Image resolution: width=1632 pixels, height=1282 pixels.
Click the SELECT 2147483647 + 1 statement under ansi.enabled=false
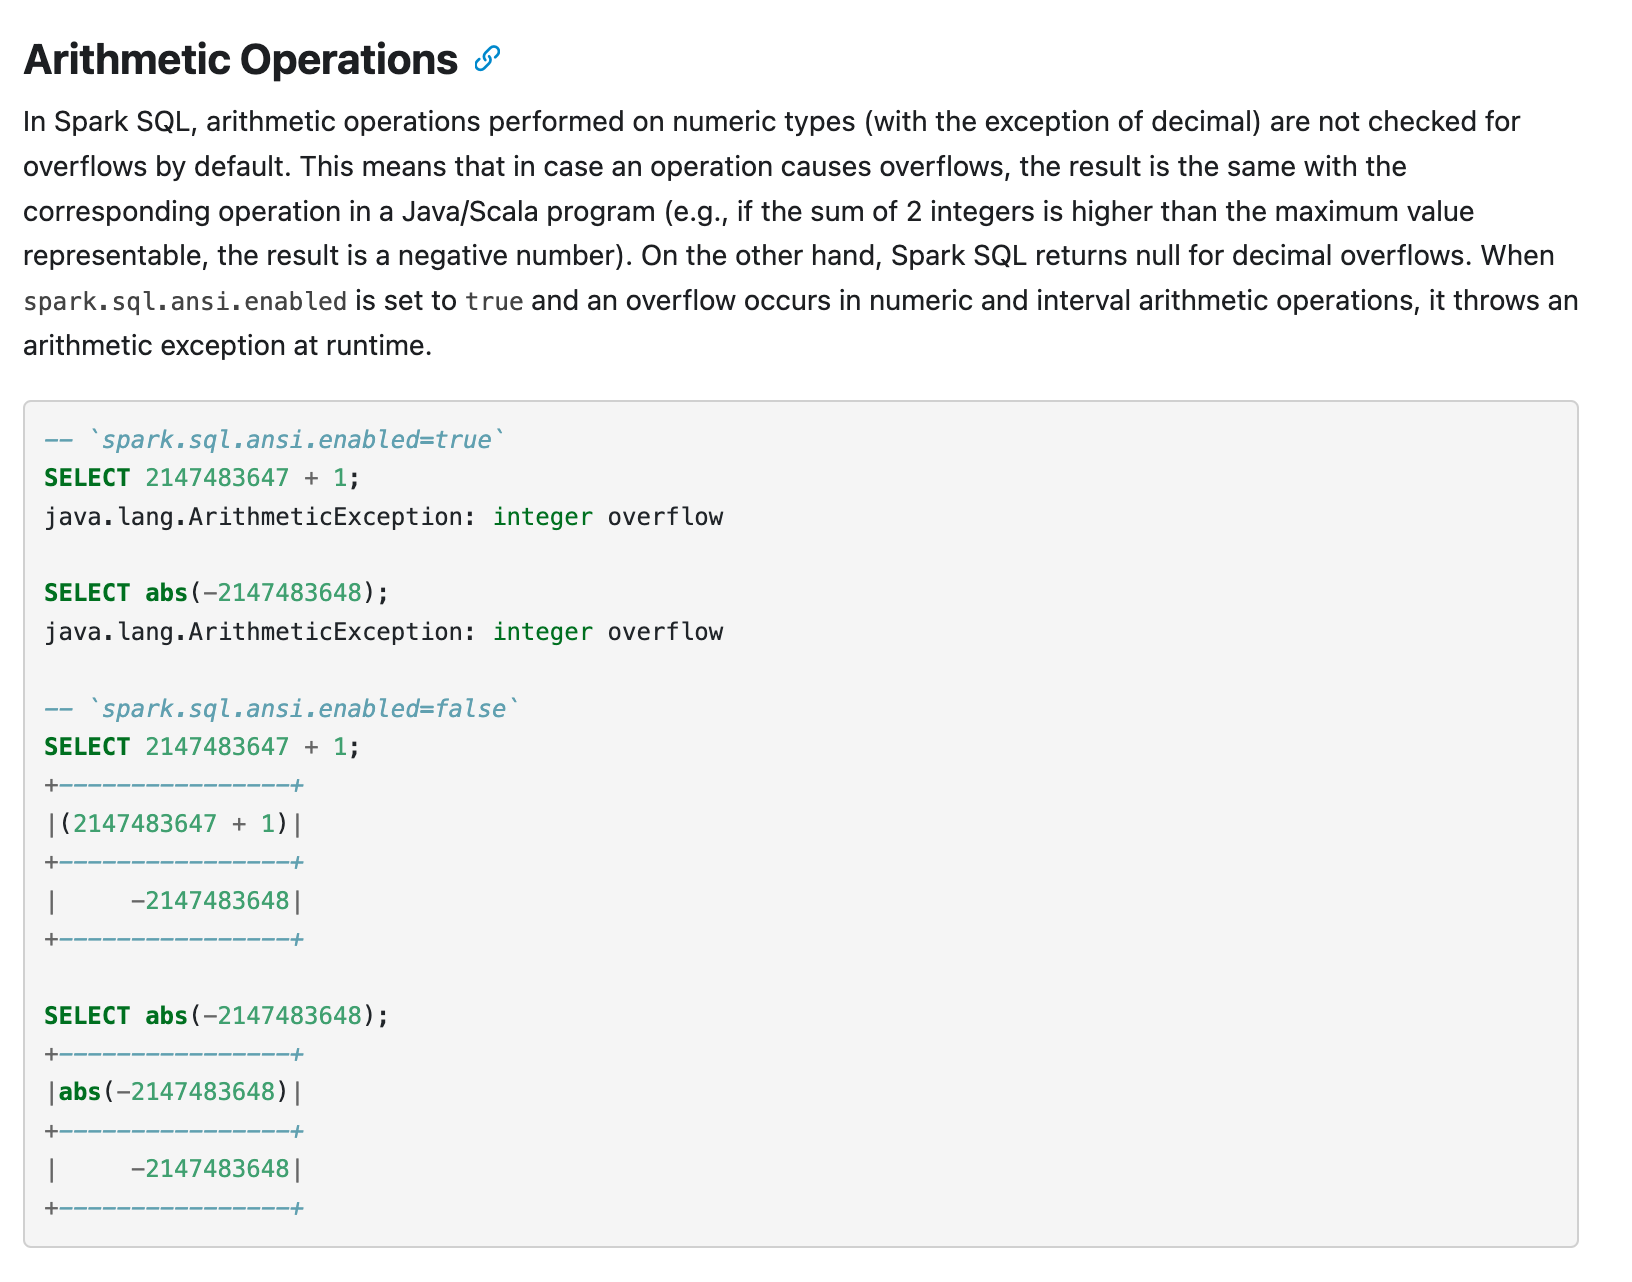202,747
